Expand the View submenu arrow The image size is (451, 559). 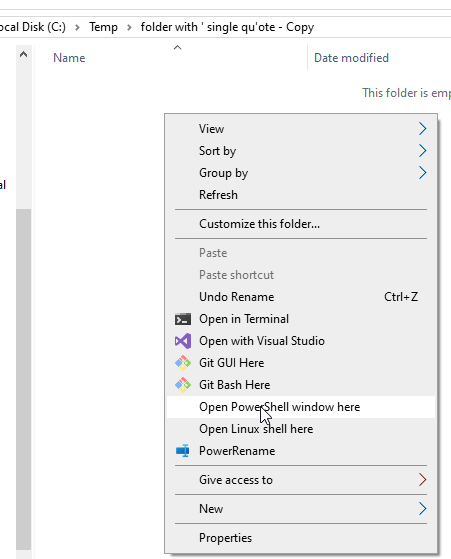coord(422,129)
